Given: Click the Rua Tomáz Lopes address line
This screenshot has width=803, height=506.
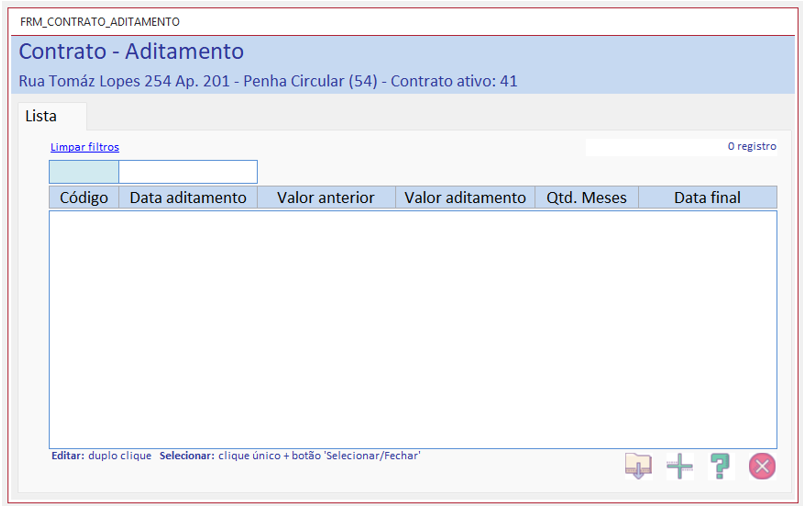Looking at the screenshot, I should (x=268, y=81).
